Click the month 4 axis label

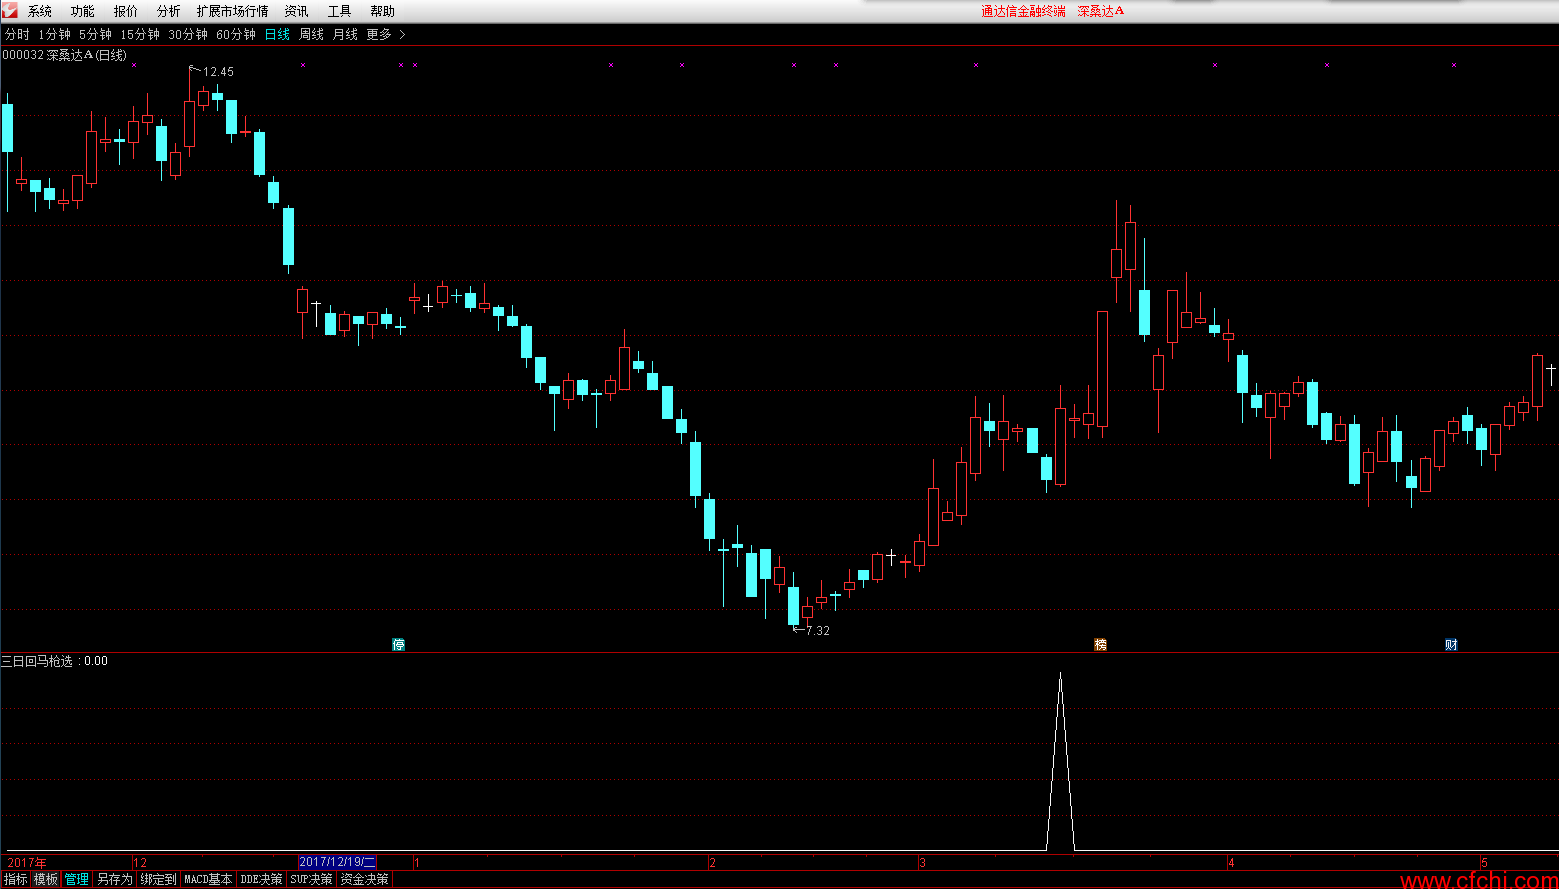tap(1232, 862)
